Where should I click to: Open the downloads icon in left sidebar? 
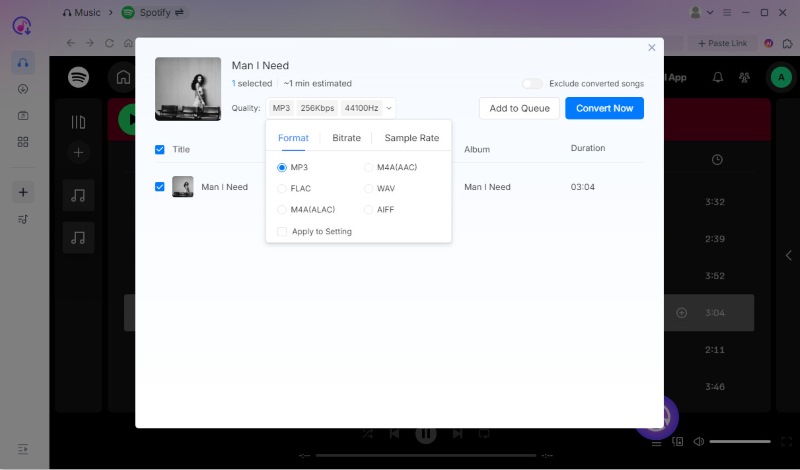point(23,89)
